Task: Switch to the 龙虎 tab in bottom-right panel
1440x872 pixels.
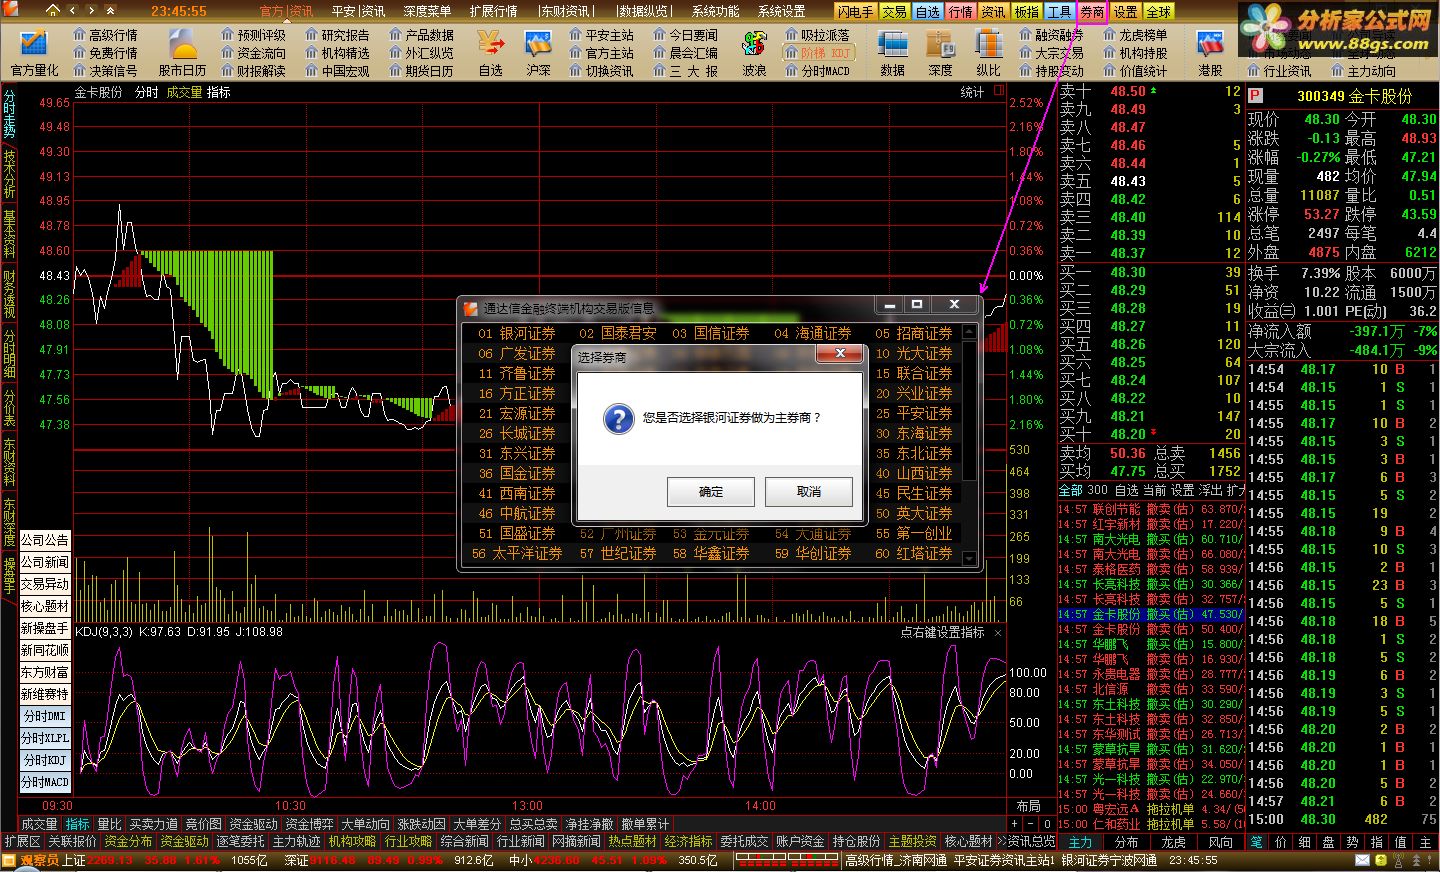Action: 1173,842
